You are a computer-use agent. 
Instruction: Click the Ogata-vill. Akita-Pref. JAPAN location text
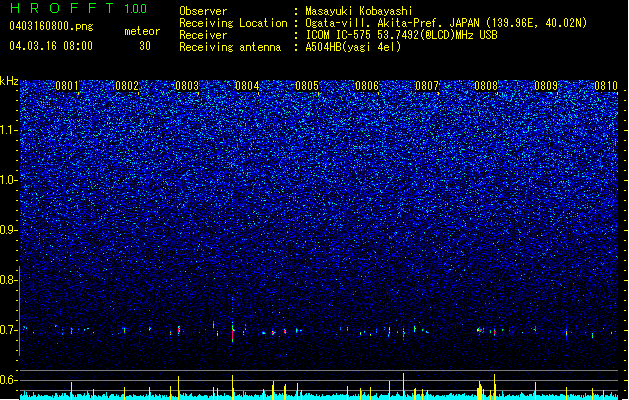[x=446, y=23]
